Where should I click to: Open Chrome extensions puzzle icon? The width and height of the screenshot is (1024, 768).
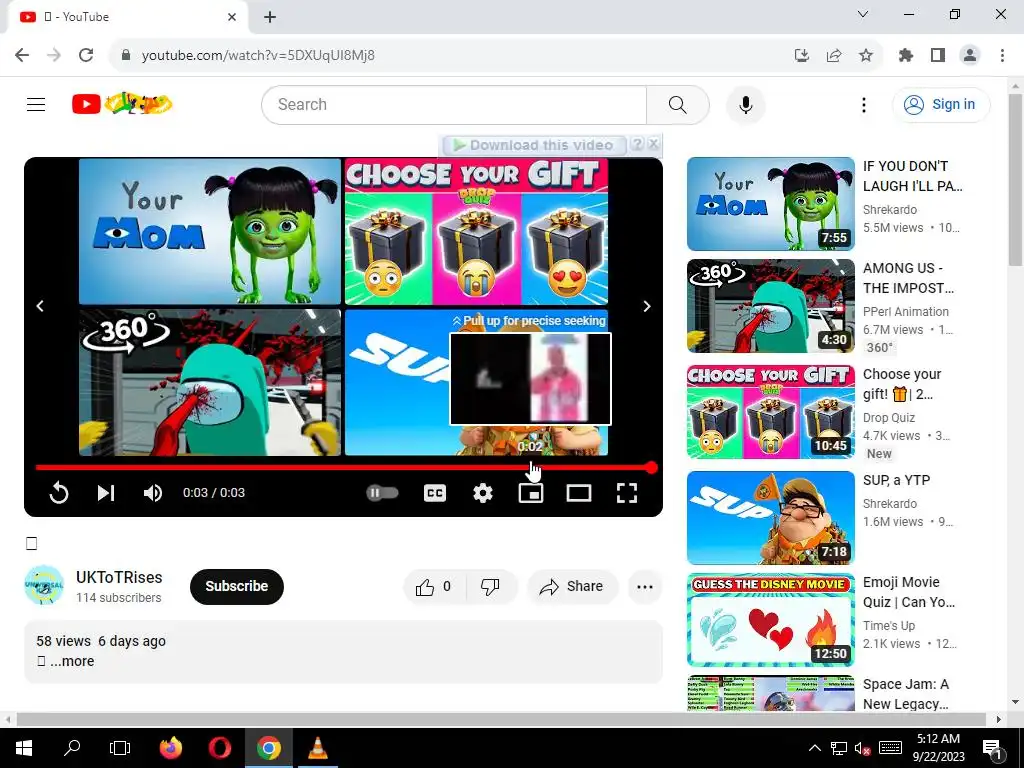906,56
